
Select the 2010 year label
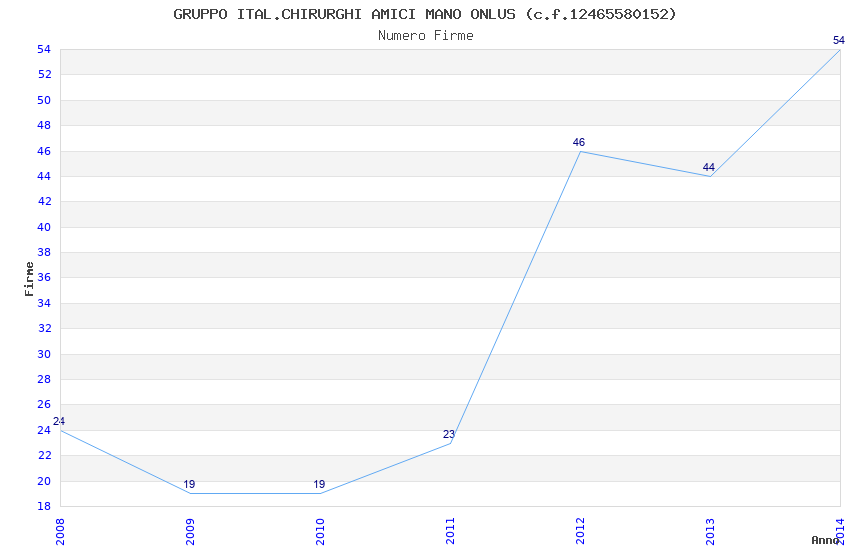coord(320,532)
